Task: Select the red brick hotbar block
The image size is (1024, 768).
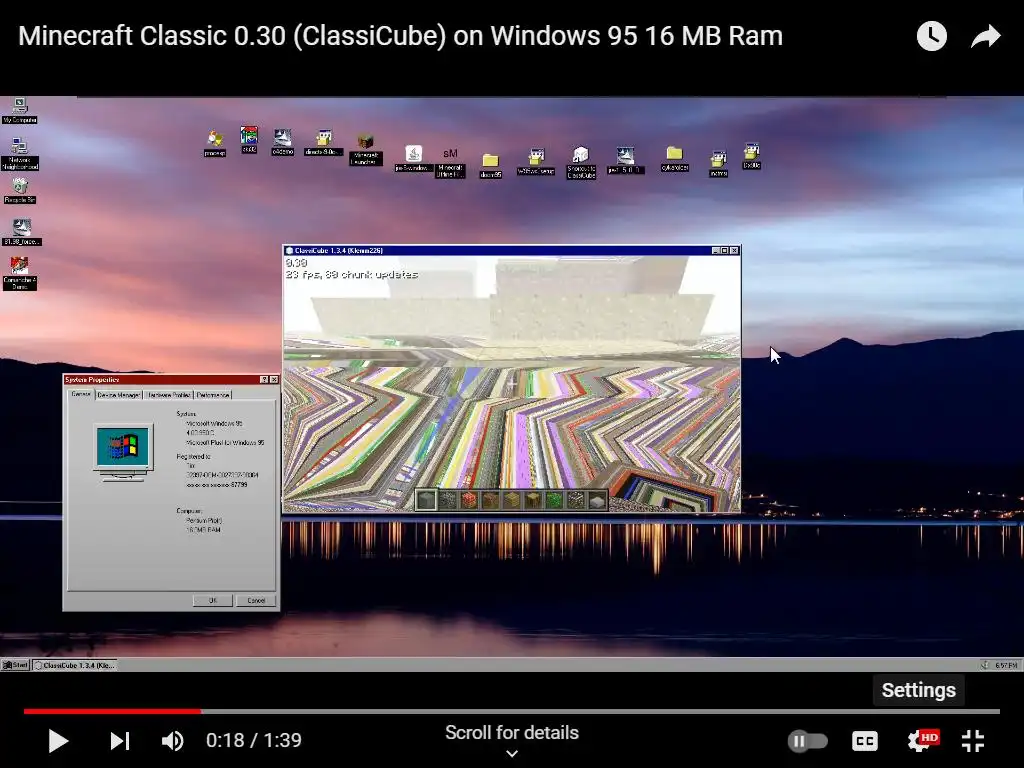Action: click(x=469, y=500)
